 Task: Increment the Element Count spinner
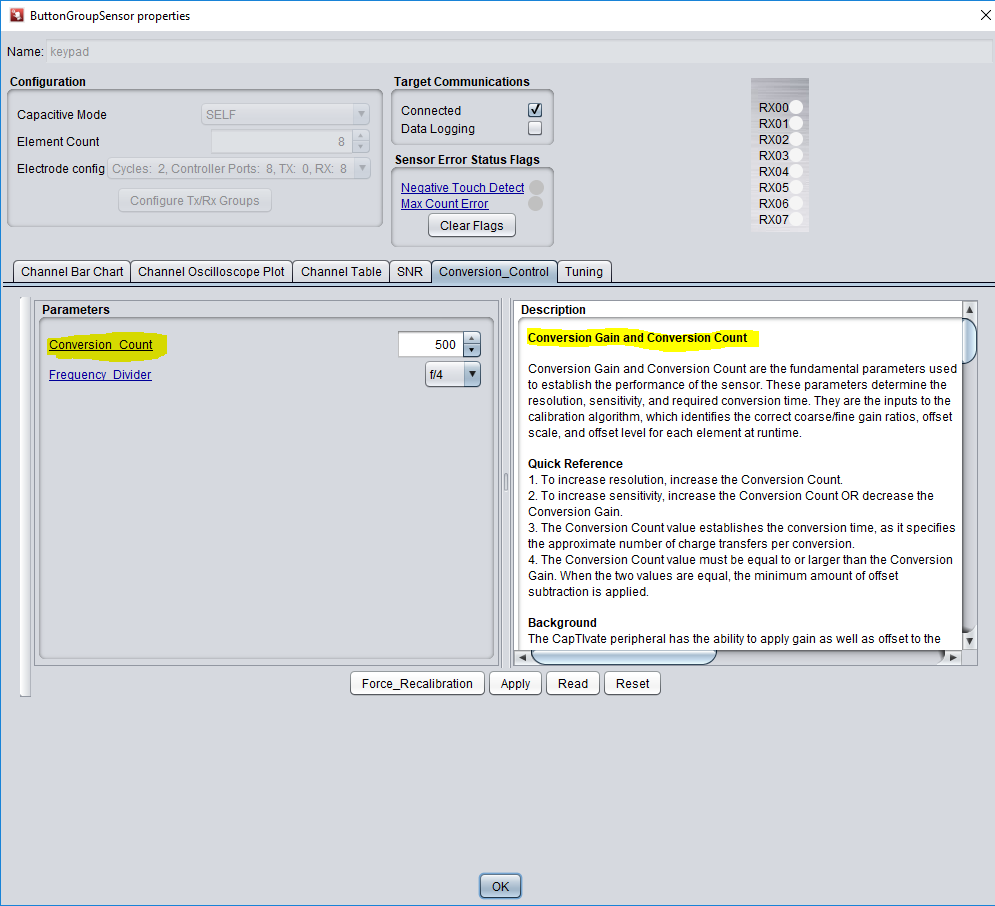(x=360, y=136)
